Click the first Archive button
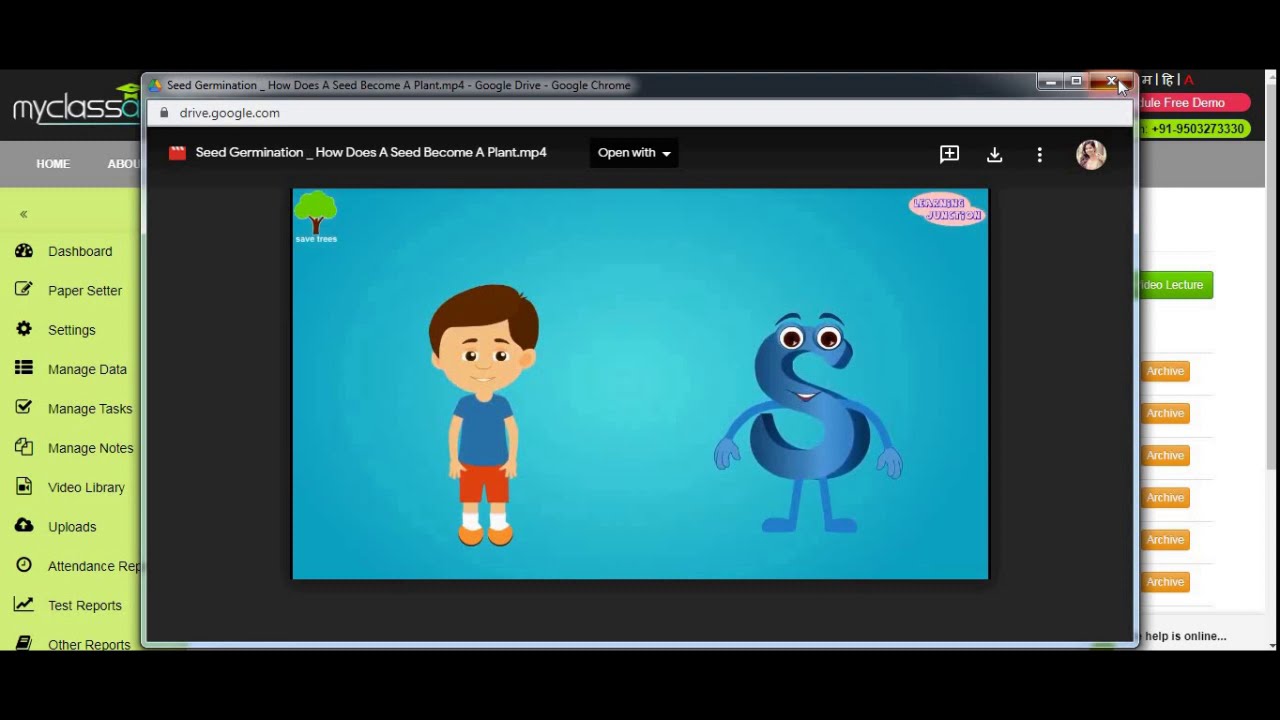This screenshot has width=1280, height=720. (x=1165, y=371)
